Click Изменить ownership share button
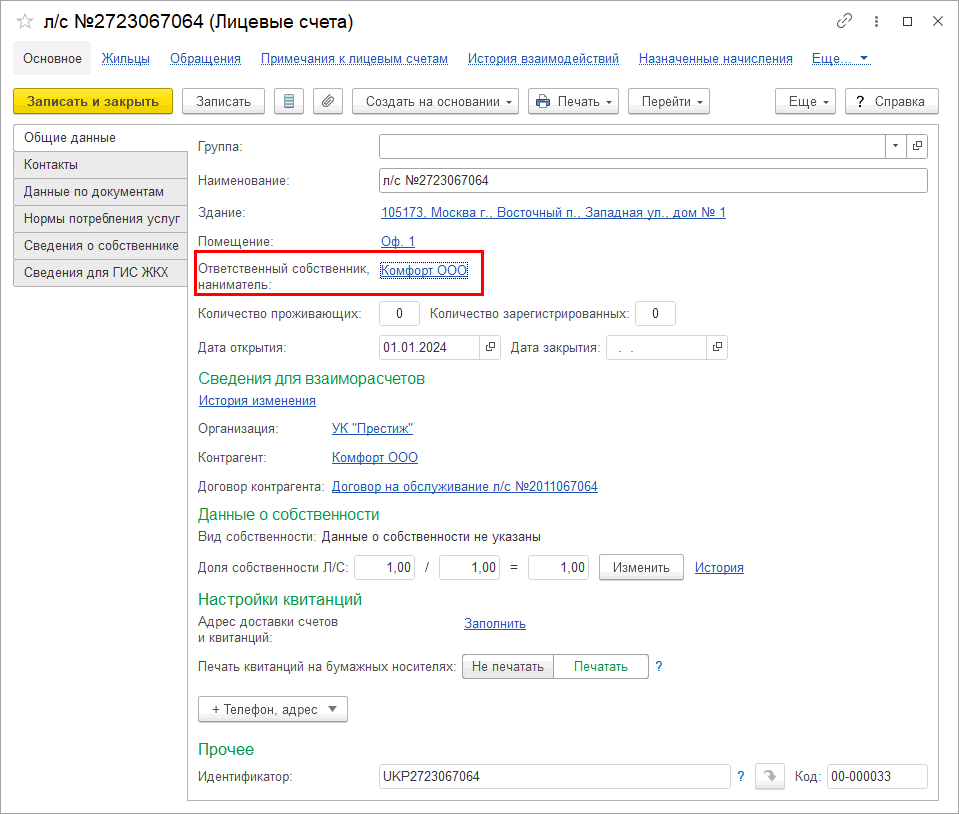 pyautogui.click(x=641, y=568)
